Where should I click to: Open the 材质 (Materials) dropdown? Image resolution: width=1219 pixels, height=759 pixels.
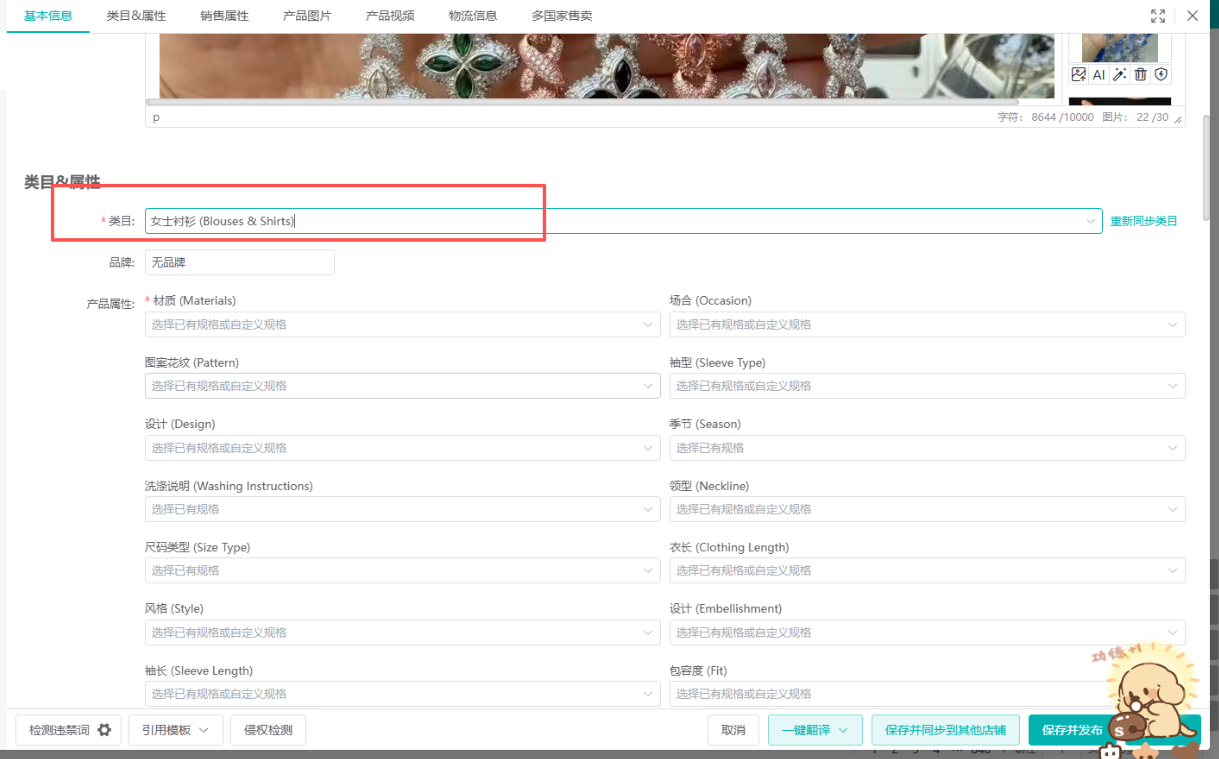402,324
